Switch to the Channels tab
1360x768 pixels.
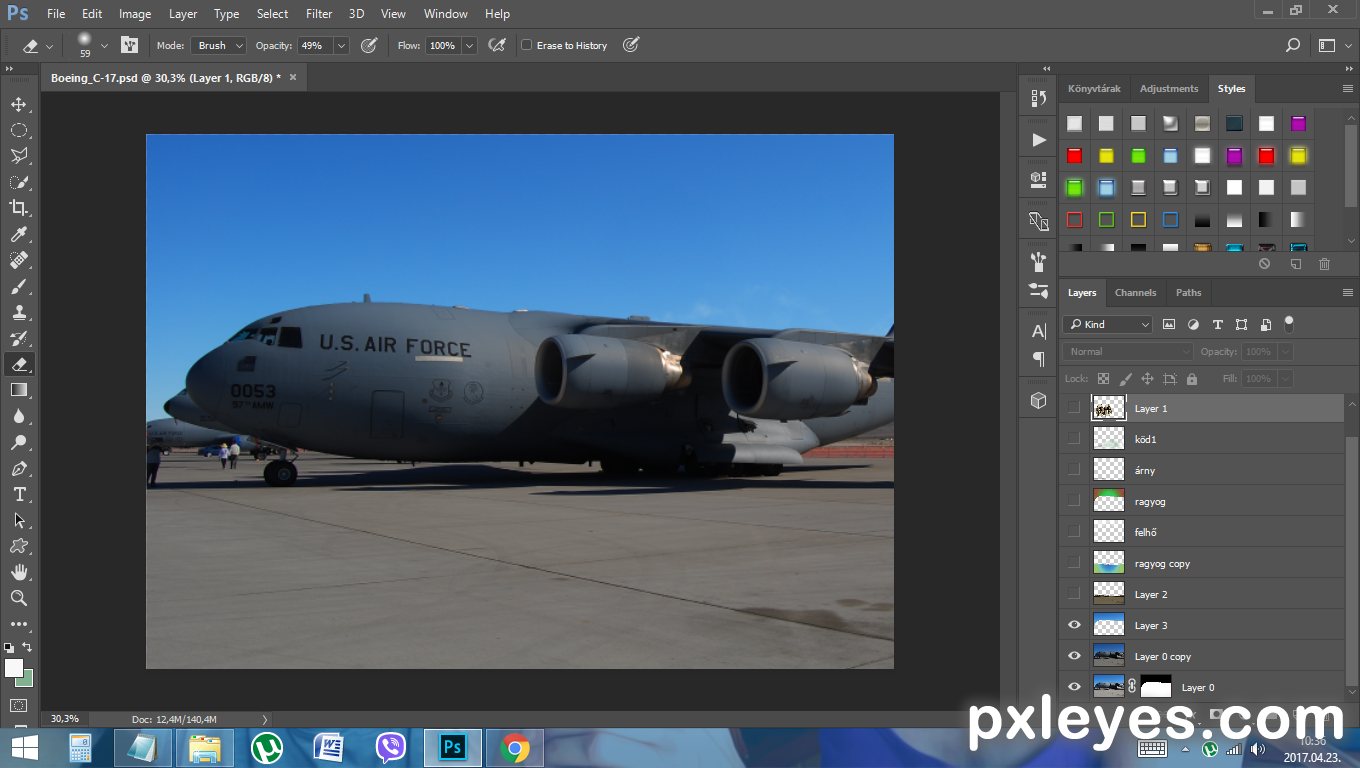point(1135,293)
